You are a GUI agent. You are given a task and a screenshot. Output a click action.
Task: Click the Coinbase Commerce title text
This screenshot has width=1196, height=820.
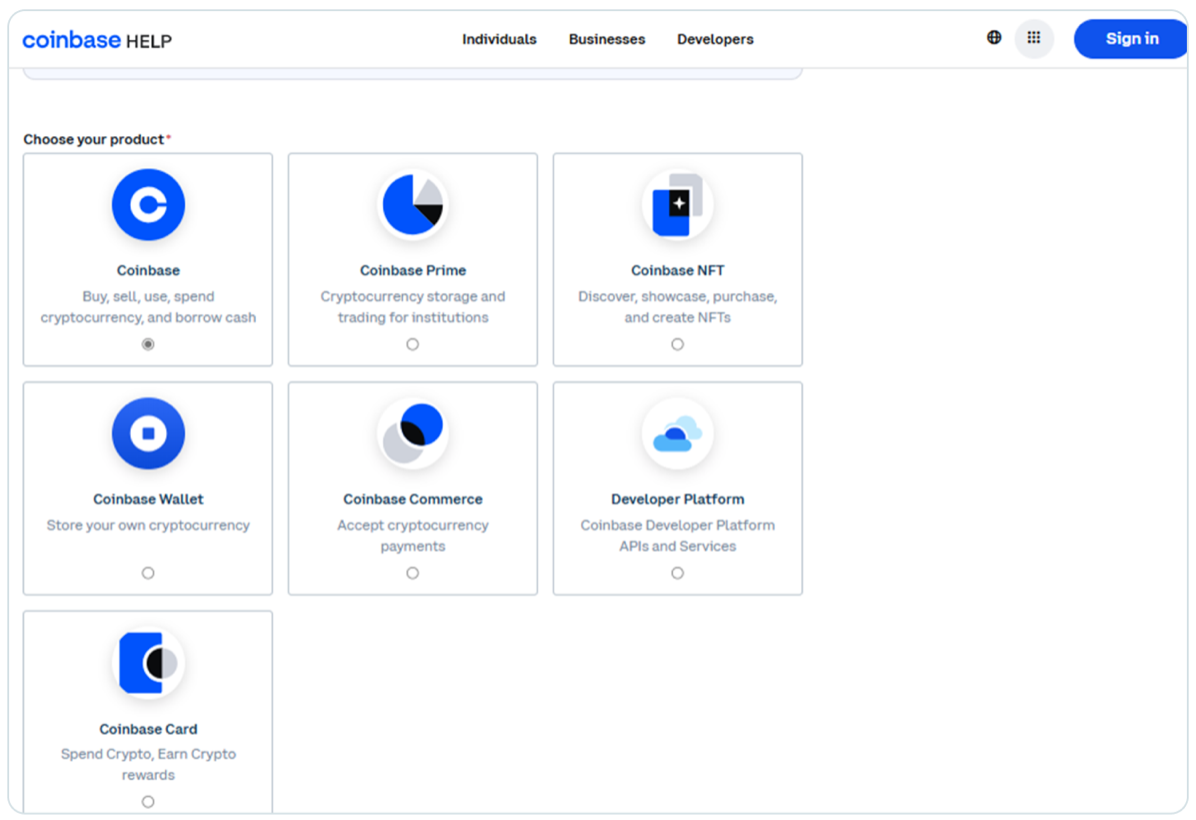tap(413, 499)
